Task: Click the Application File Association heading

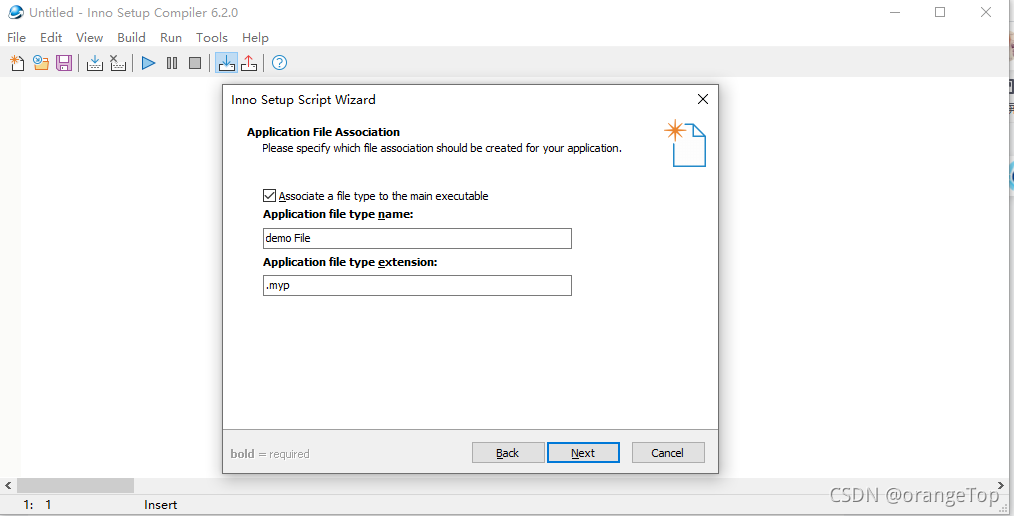Action: point(323,132)
